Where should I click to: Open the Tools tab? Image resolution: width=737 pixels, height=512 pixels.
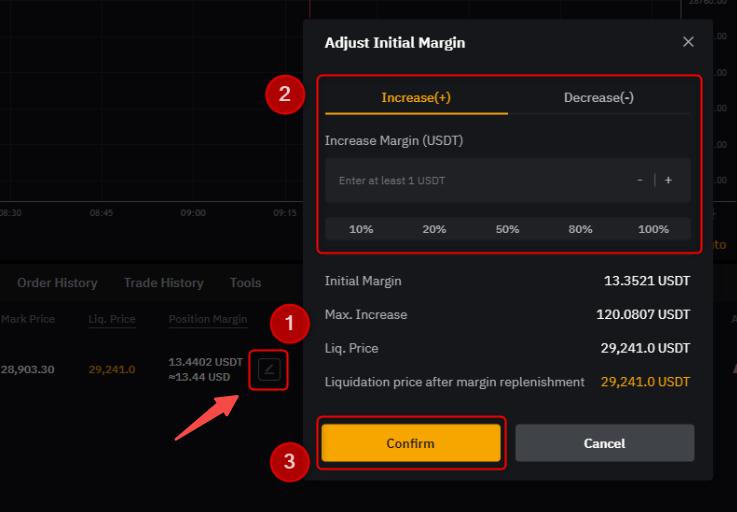click(245, 283)
